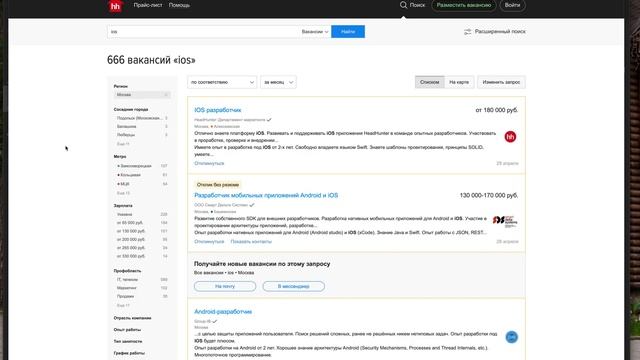Image resolution: width=640 pixels, height=360 pixels.
Task: Open the HeadHunter company logo in first vacancy
Action: pos(510,137)
